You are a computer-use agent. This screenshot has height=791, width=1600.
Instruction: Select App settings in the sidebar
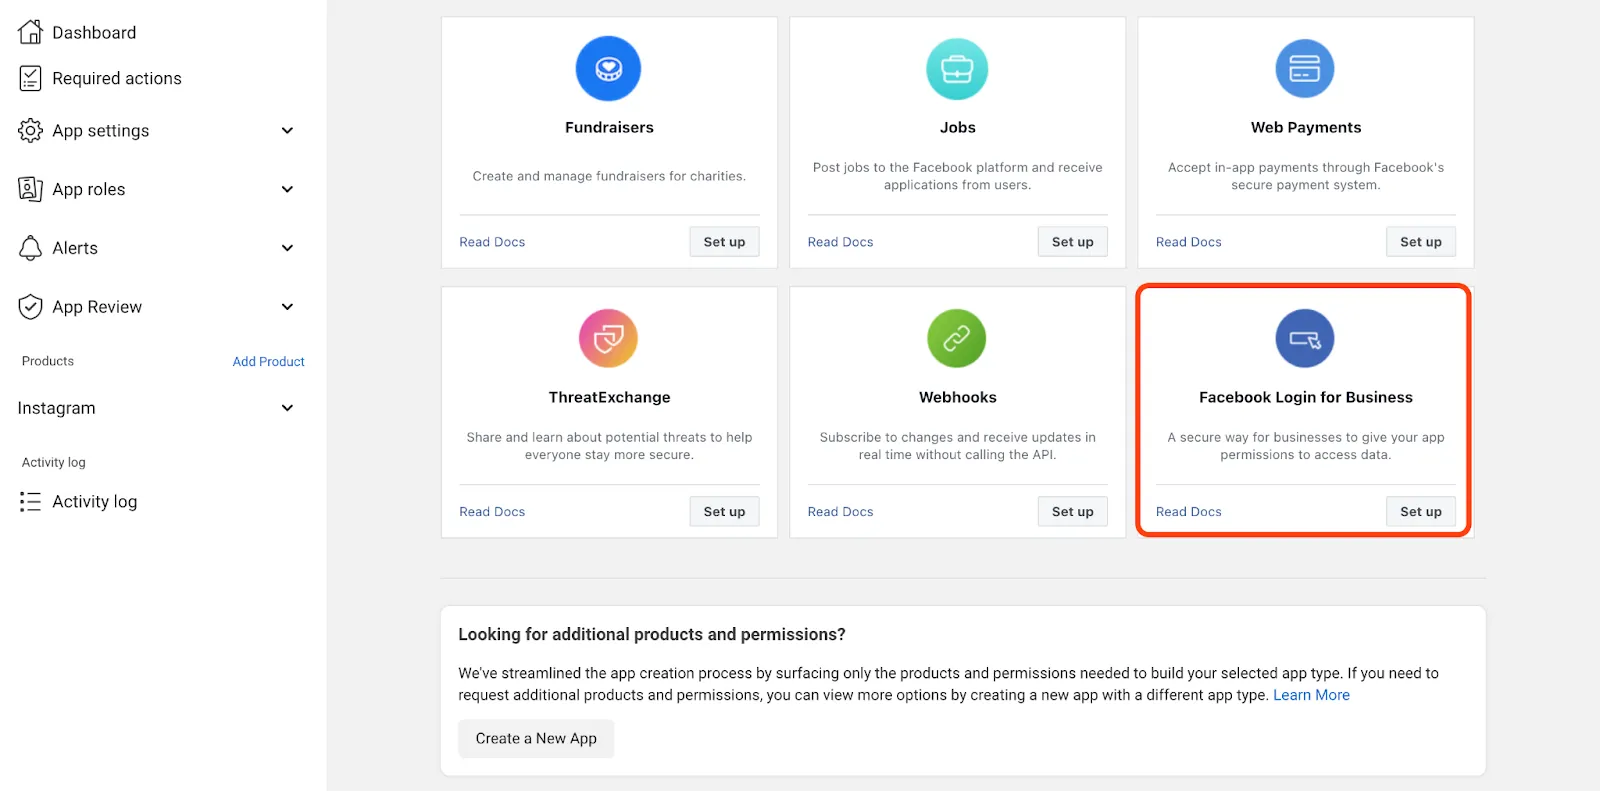(101, 131)
